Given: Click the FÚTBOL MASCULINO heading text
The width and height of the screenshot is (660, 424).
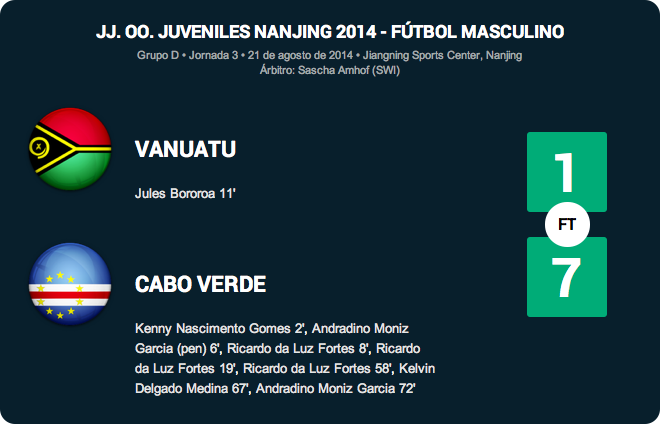Looking at the screenshot, I should coord(478,32).
